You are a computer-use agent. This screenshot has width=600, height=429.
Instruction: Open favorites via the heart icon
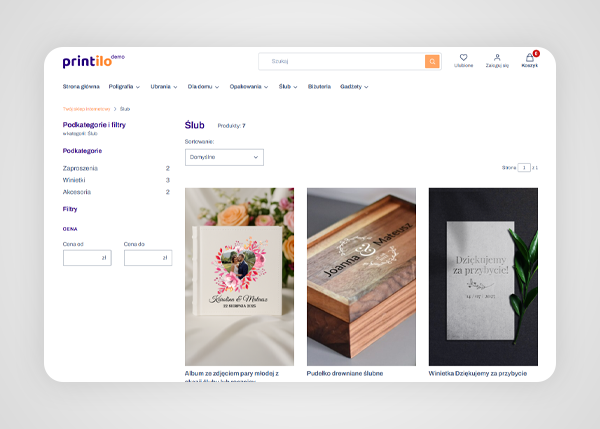[x=463, y=57]
